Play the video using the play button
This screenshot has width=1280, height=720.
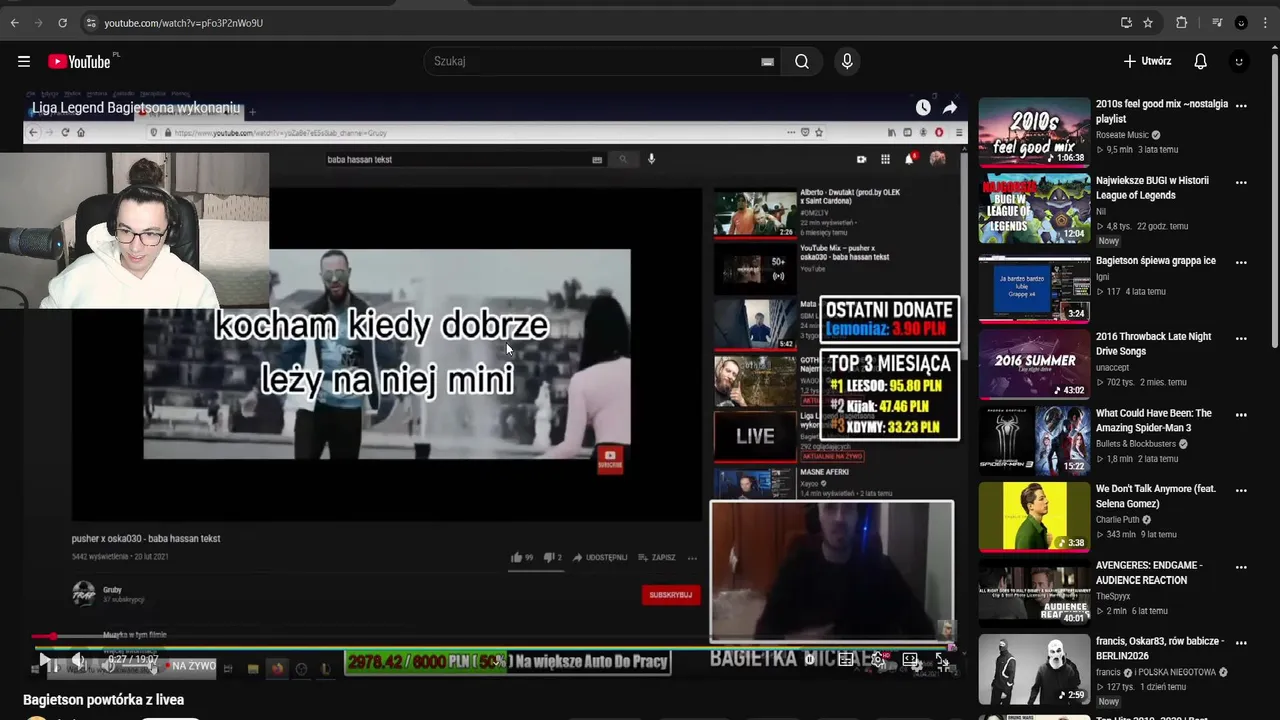click(45, 661)
